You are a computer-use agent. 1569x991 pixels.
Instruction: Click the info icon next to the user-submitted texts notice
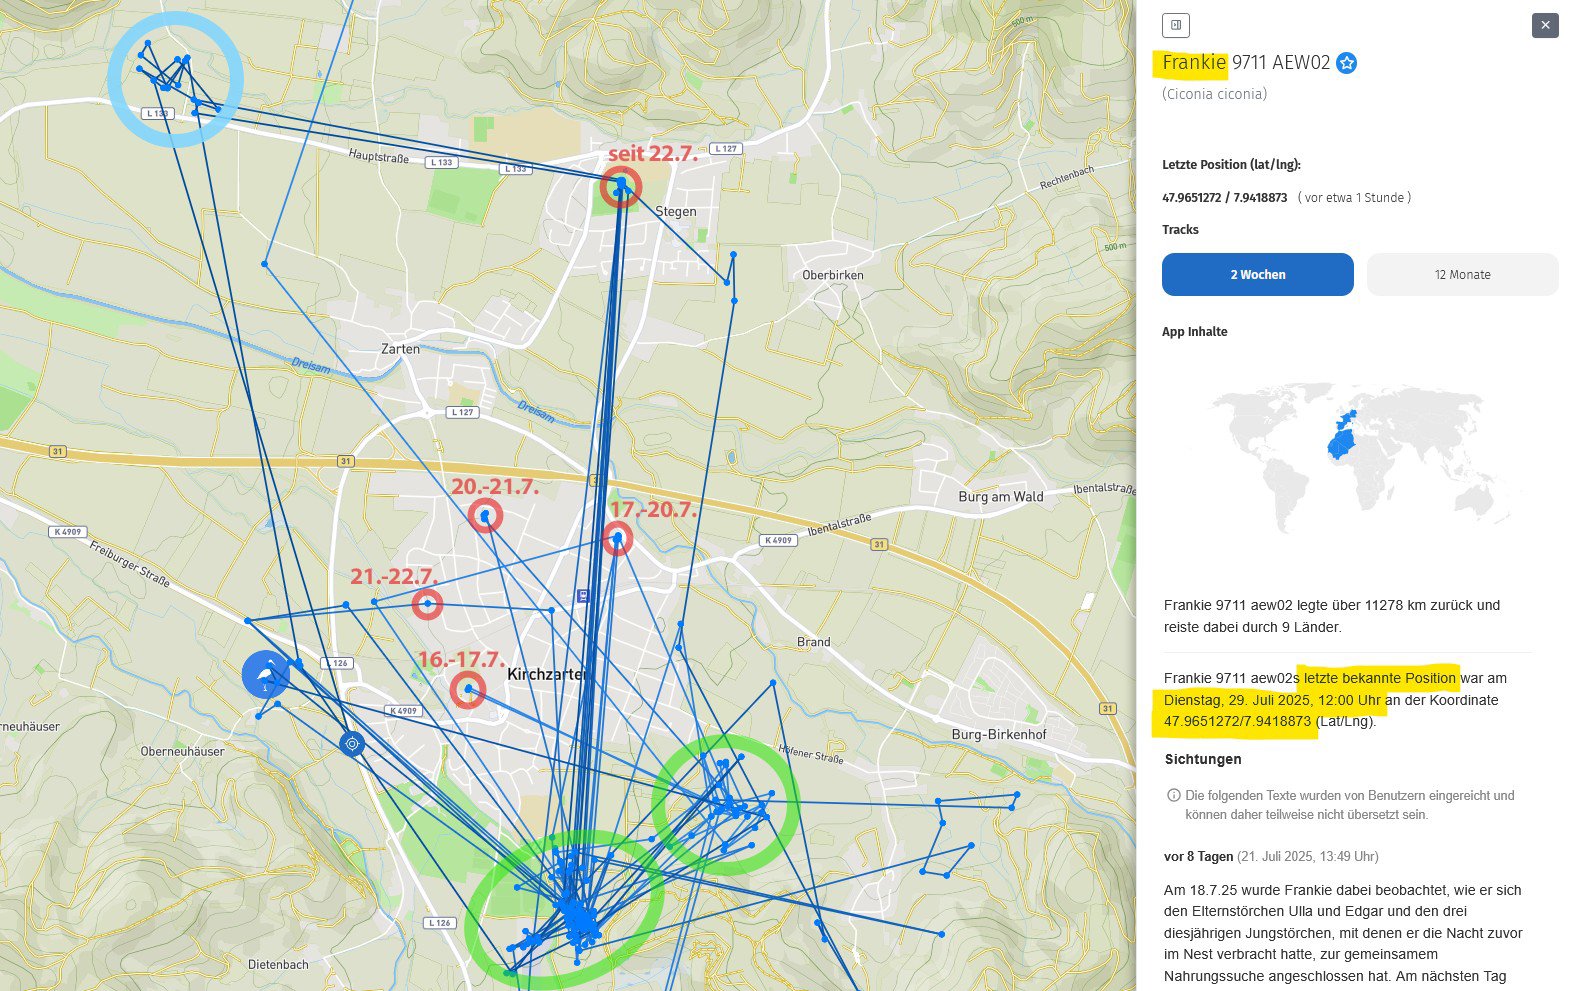[x=1173, y=796]
